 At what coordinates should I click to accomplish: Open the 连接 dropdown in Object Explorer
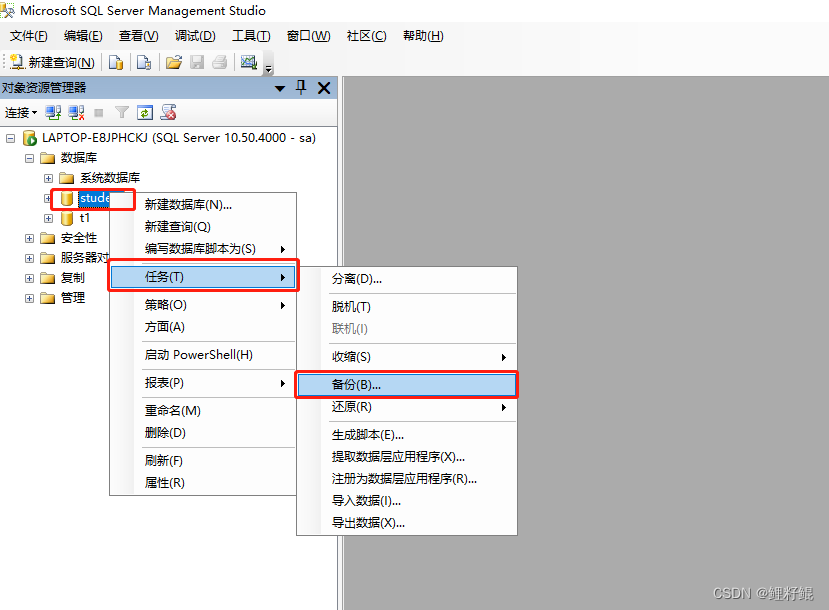tap(21, 113)
